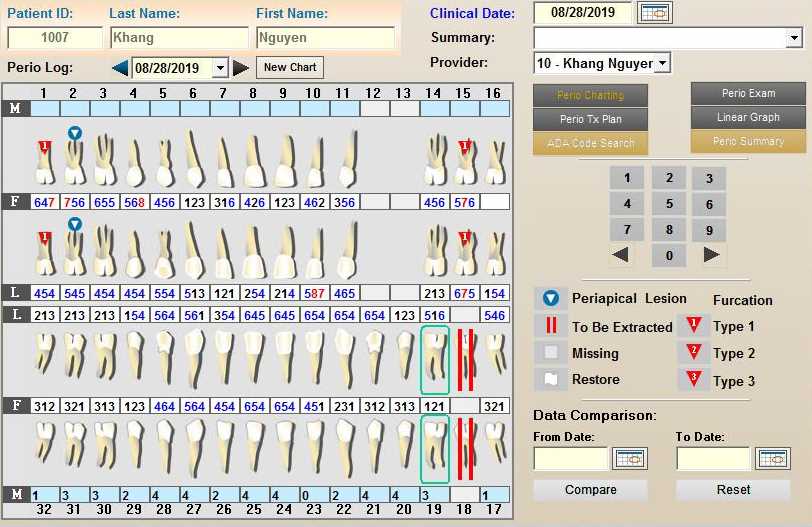Open ADA Code Search

coord(590,143)
